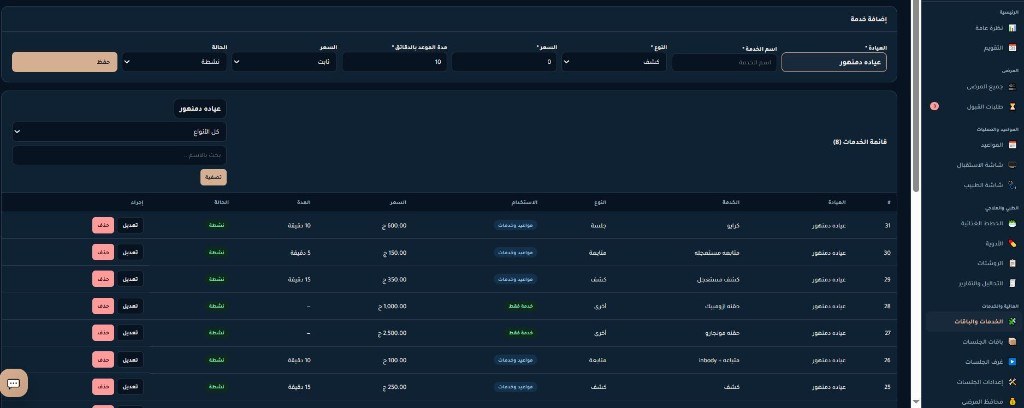Click قائمة الخدمات (8) list heading
This screenshot has width=1024, height=408.
pyautogui.click(x=860, y=142)
